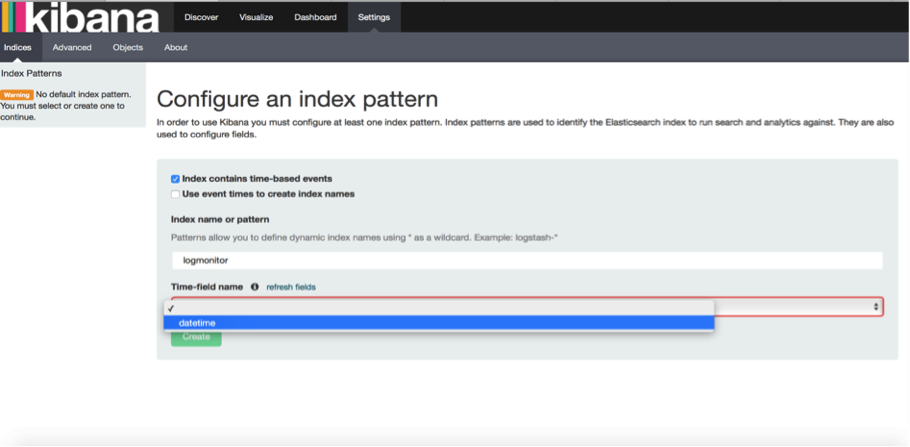
Task: Click the Time-field name label
Action: [x=207, y=287]
